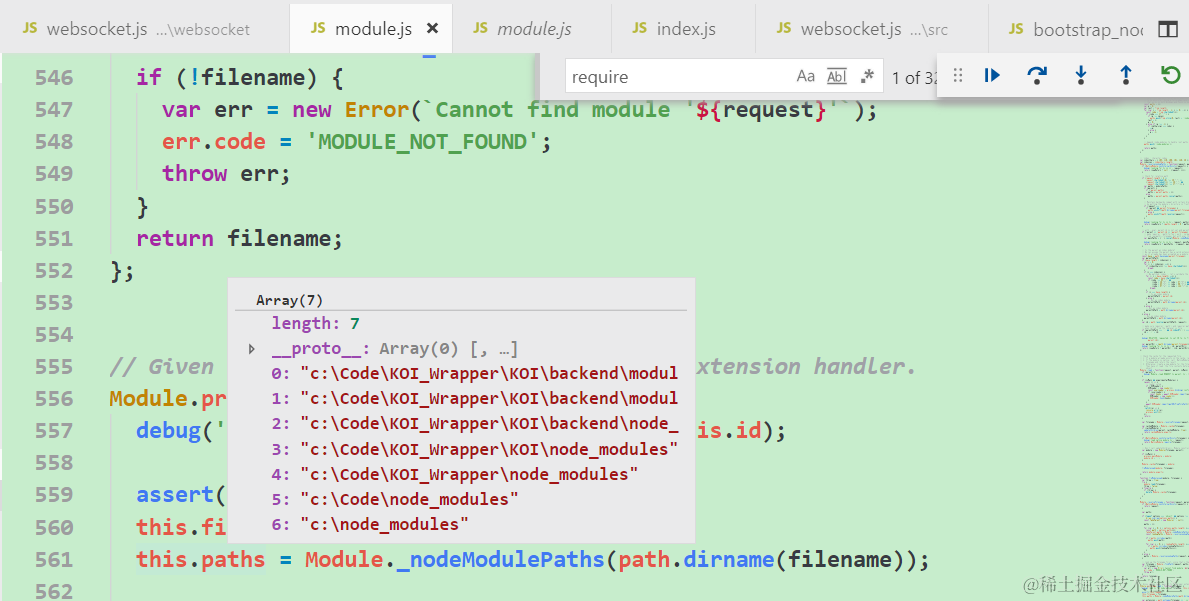
Task: Select array item 1 in the hover popup
Action: click(475, 399)
